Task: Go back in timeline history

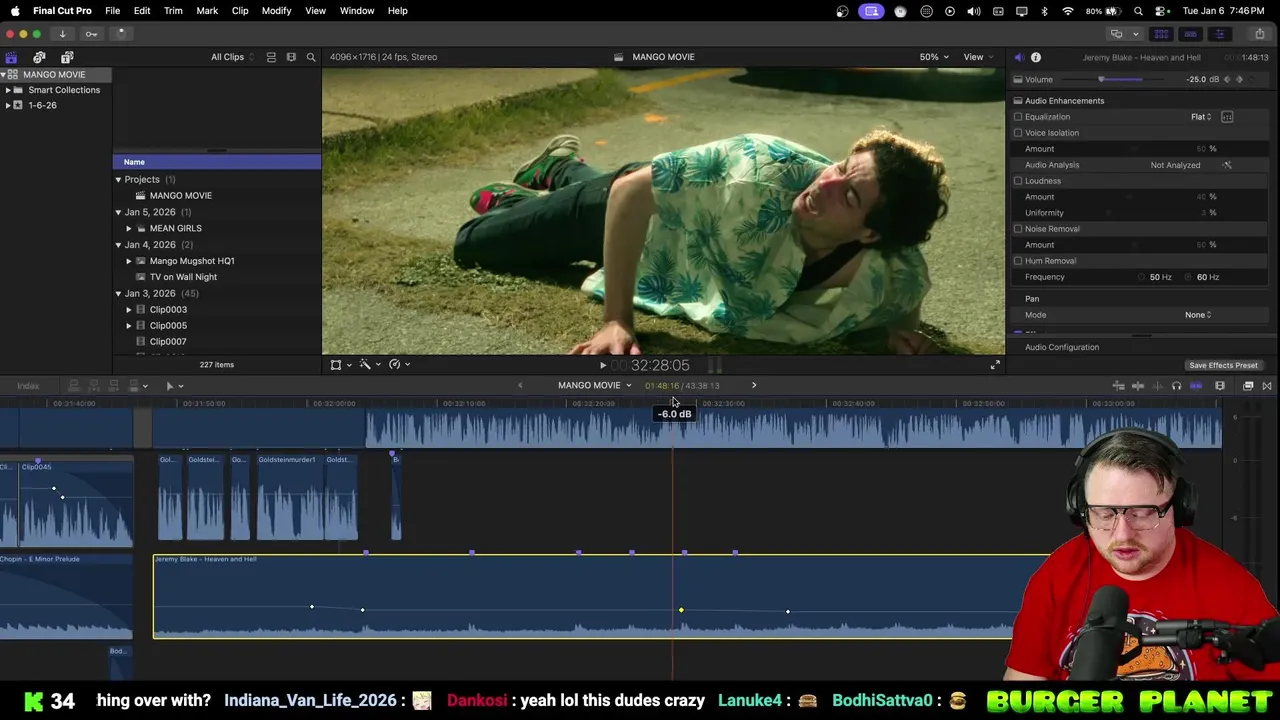Action: click(x=520, y=386)
